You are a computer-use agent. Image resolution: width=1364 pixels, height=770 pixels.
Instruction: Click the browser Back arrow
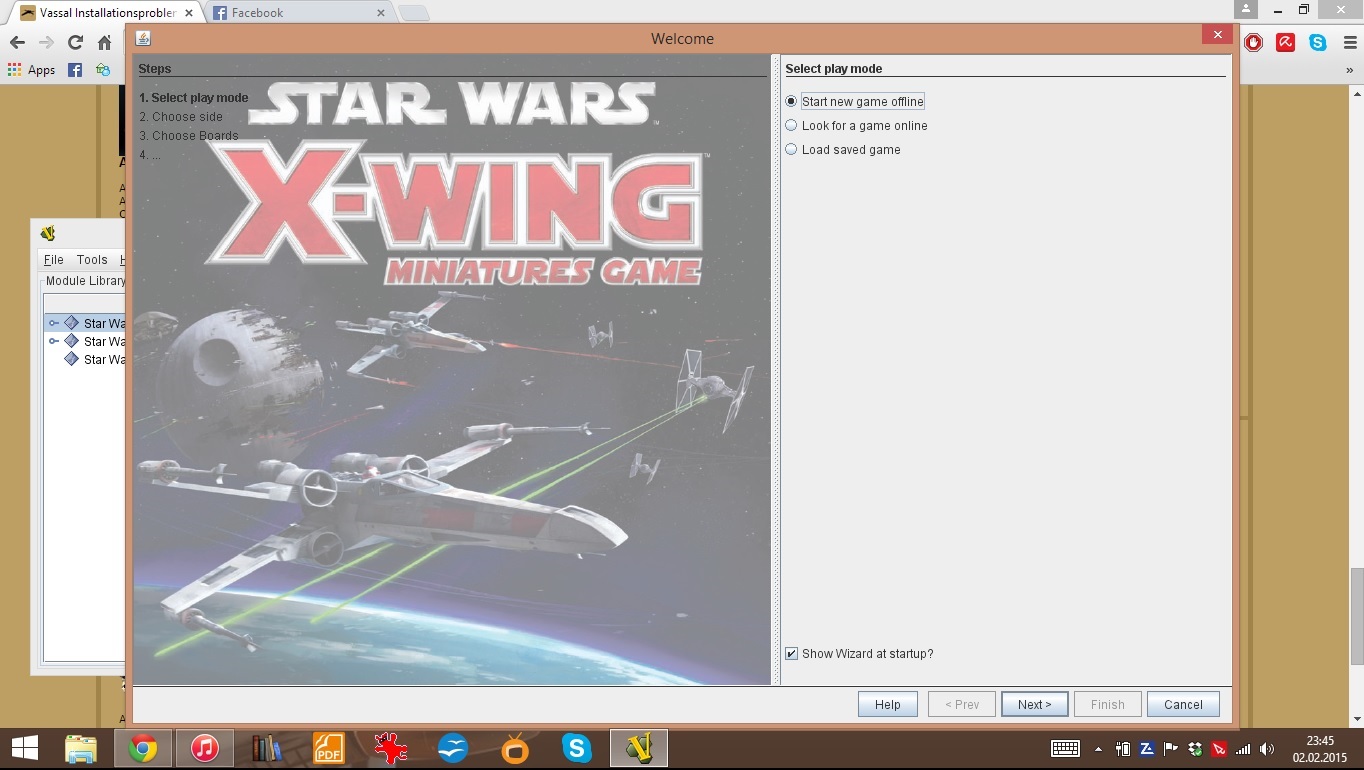pyautogui.click(x=16, y=42)
